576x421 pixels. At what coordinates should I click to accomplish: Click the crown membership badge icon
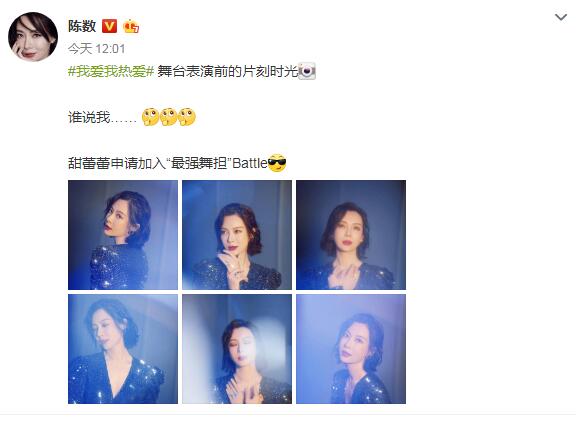(x=131, y=26)
